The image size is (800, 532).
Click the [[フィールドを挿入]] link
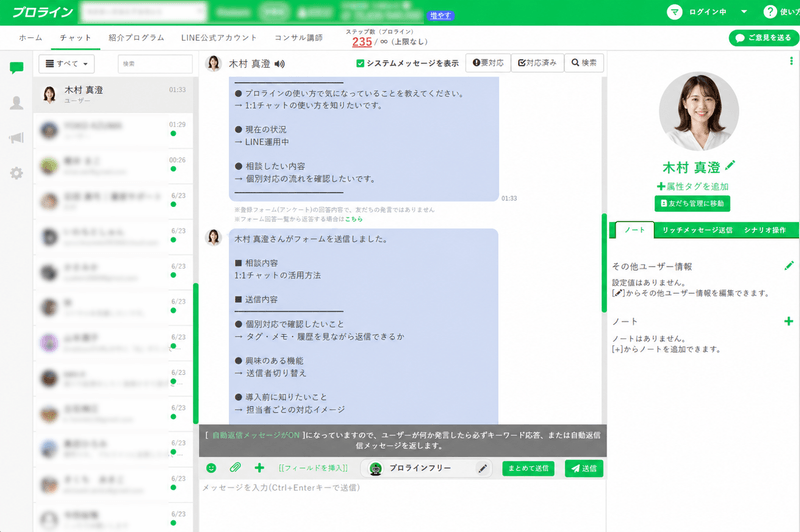click(313, 468)
